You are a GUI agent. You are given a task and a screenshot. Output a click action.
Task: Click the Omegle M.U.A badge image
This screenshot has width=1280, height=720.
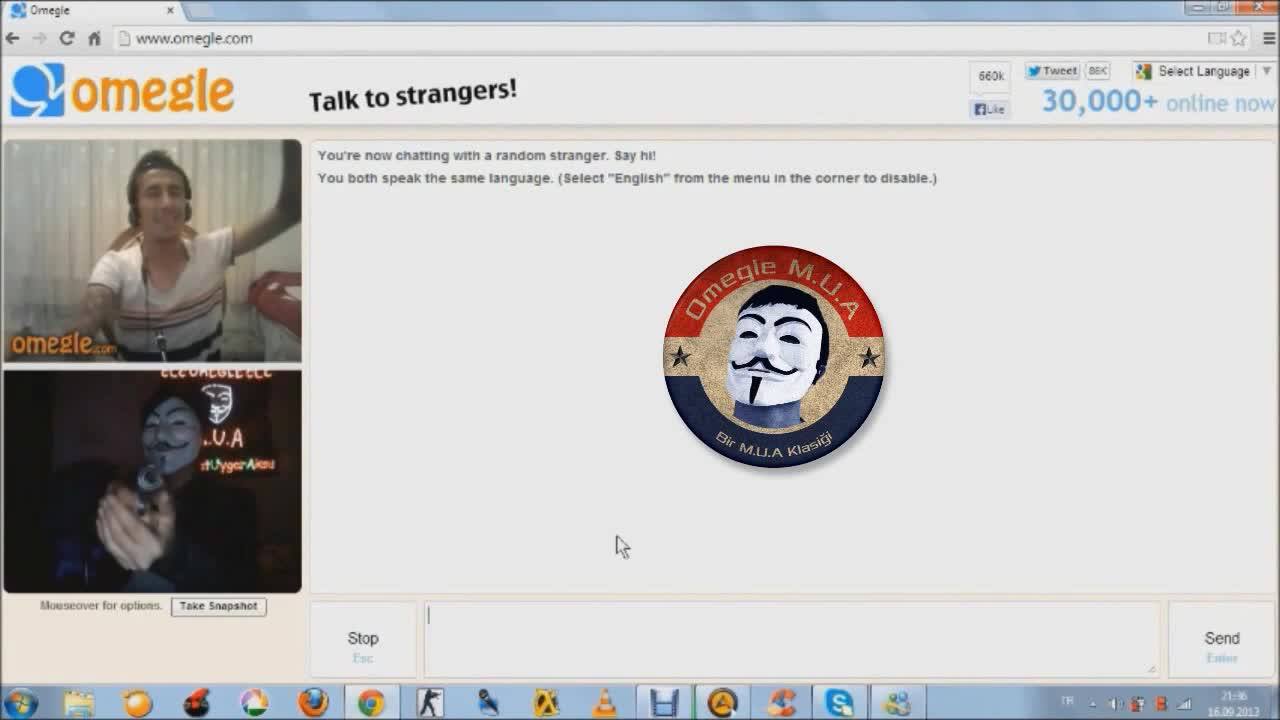coord(773,357)
